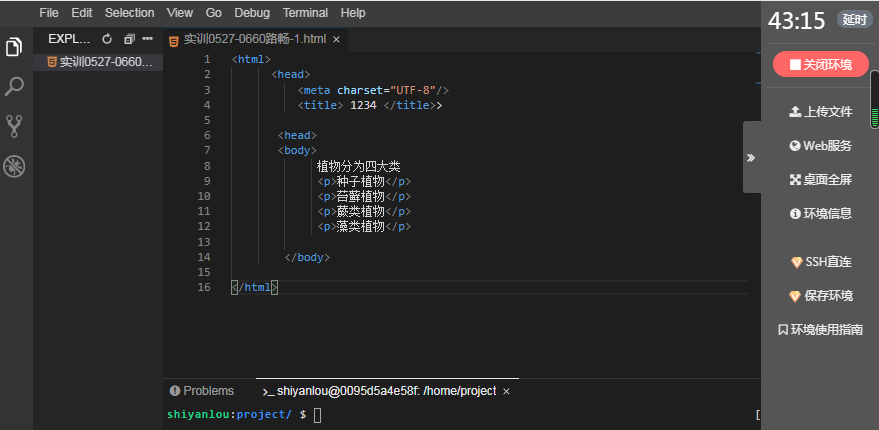Image resolution: width=879 pixels, height=430 pixels.
Task: Open the File menu
Action: pos(49,13)
